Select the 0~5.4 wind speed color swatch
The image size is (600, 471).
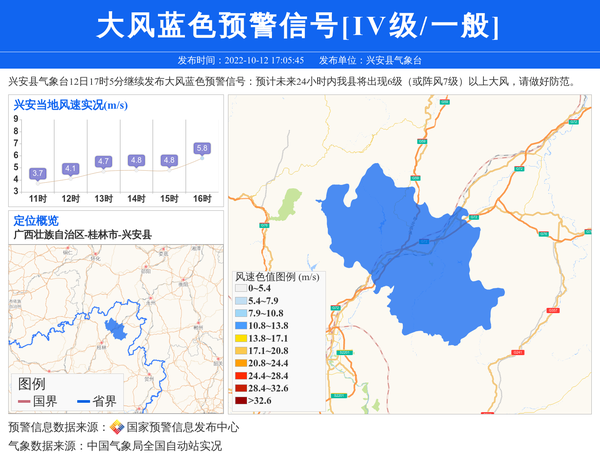pos(241,288)
